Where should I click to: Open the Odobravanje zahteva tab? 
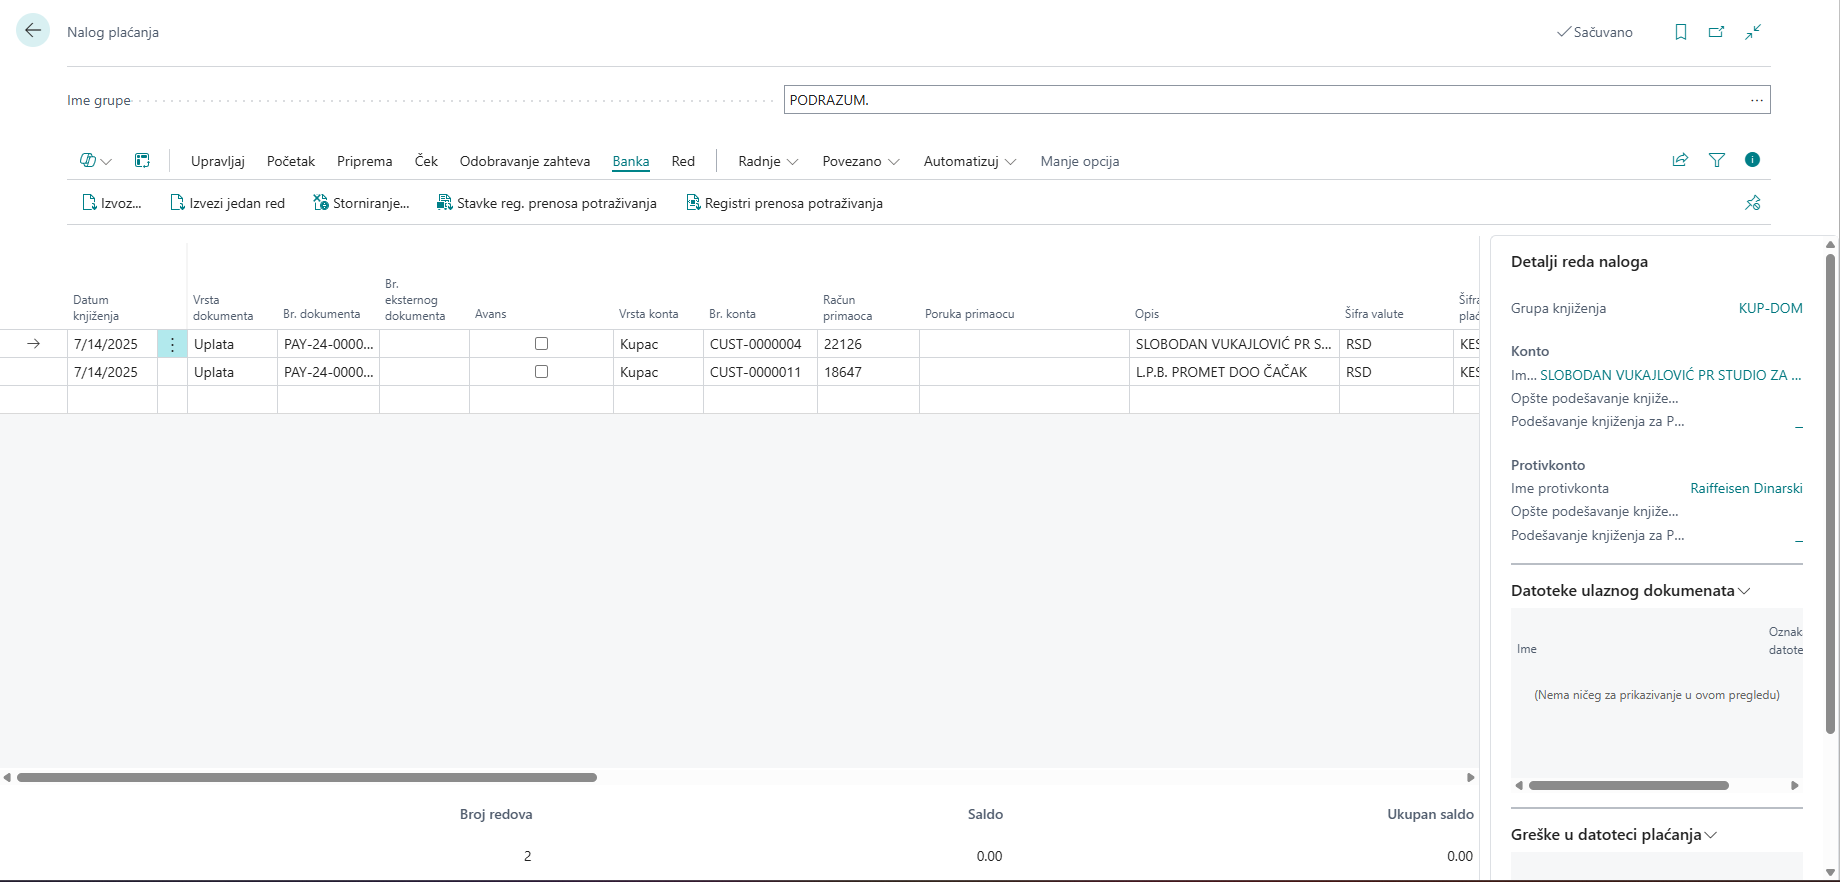[524, 161]
